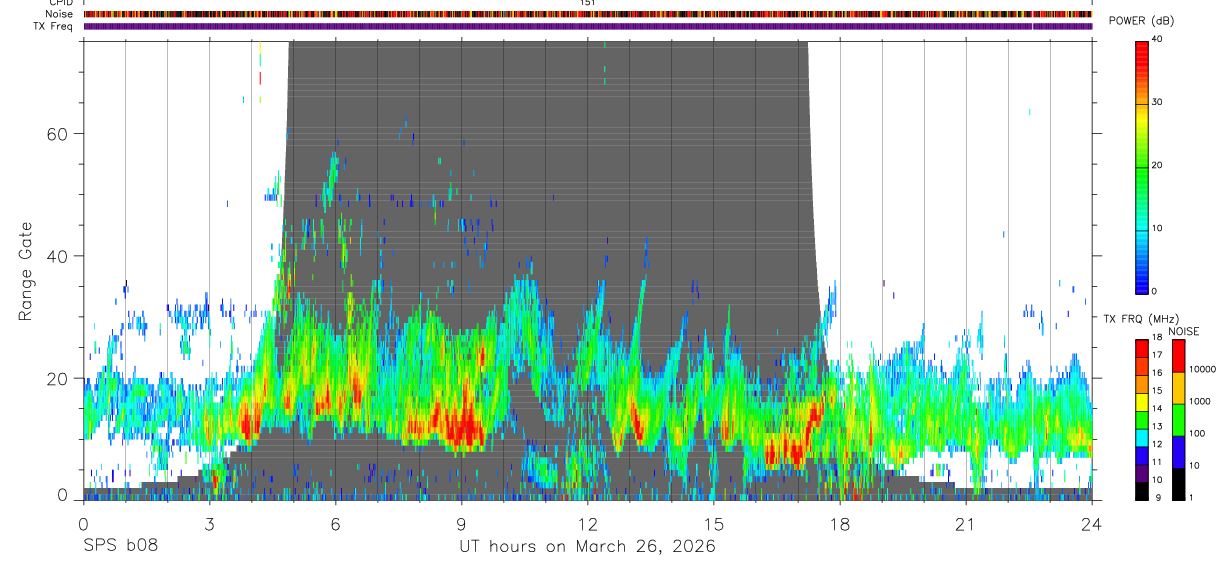Click the 30 label on POWER color bar

coord(1158,102)
